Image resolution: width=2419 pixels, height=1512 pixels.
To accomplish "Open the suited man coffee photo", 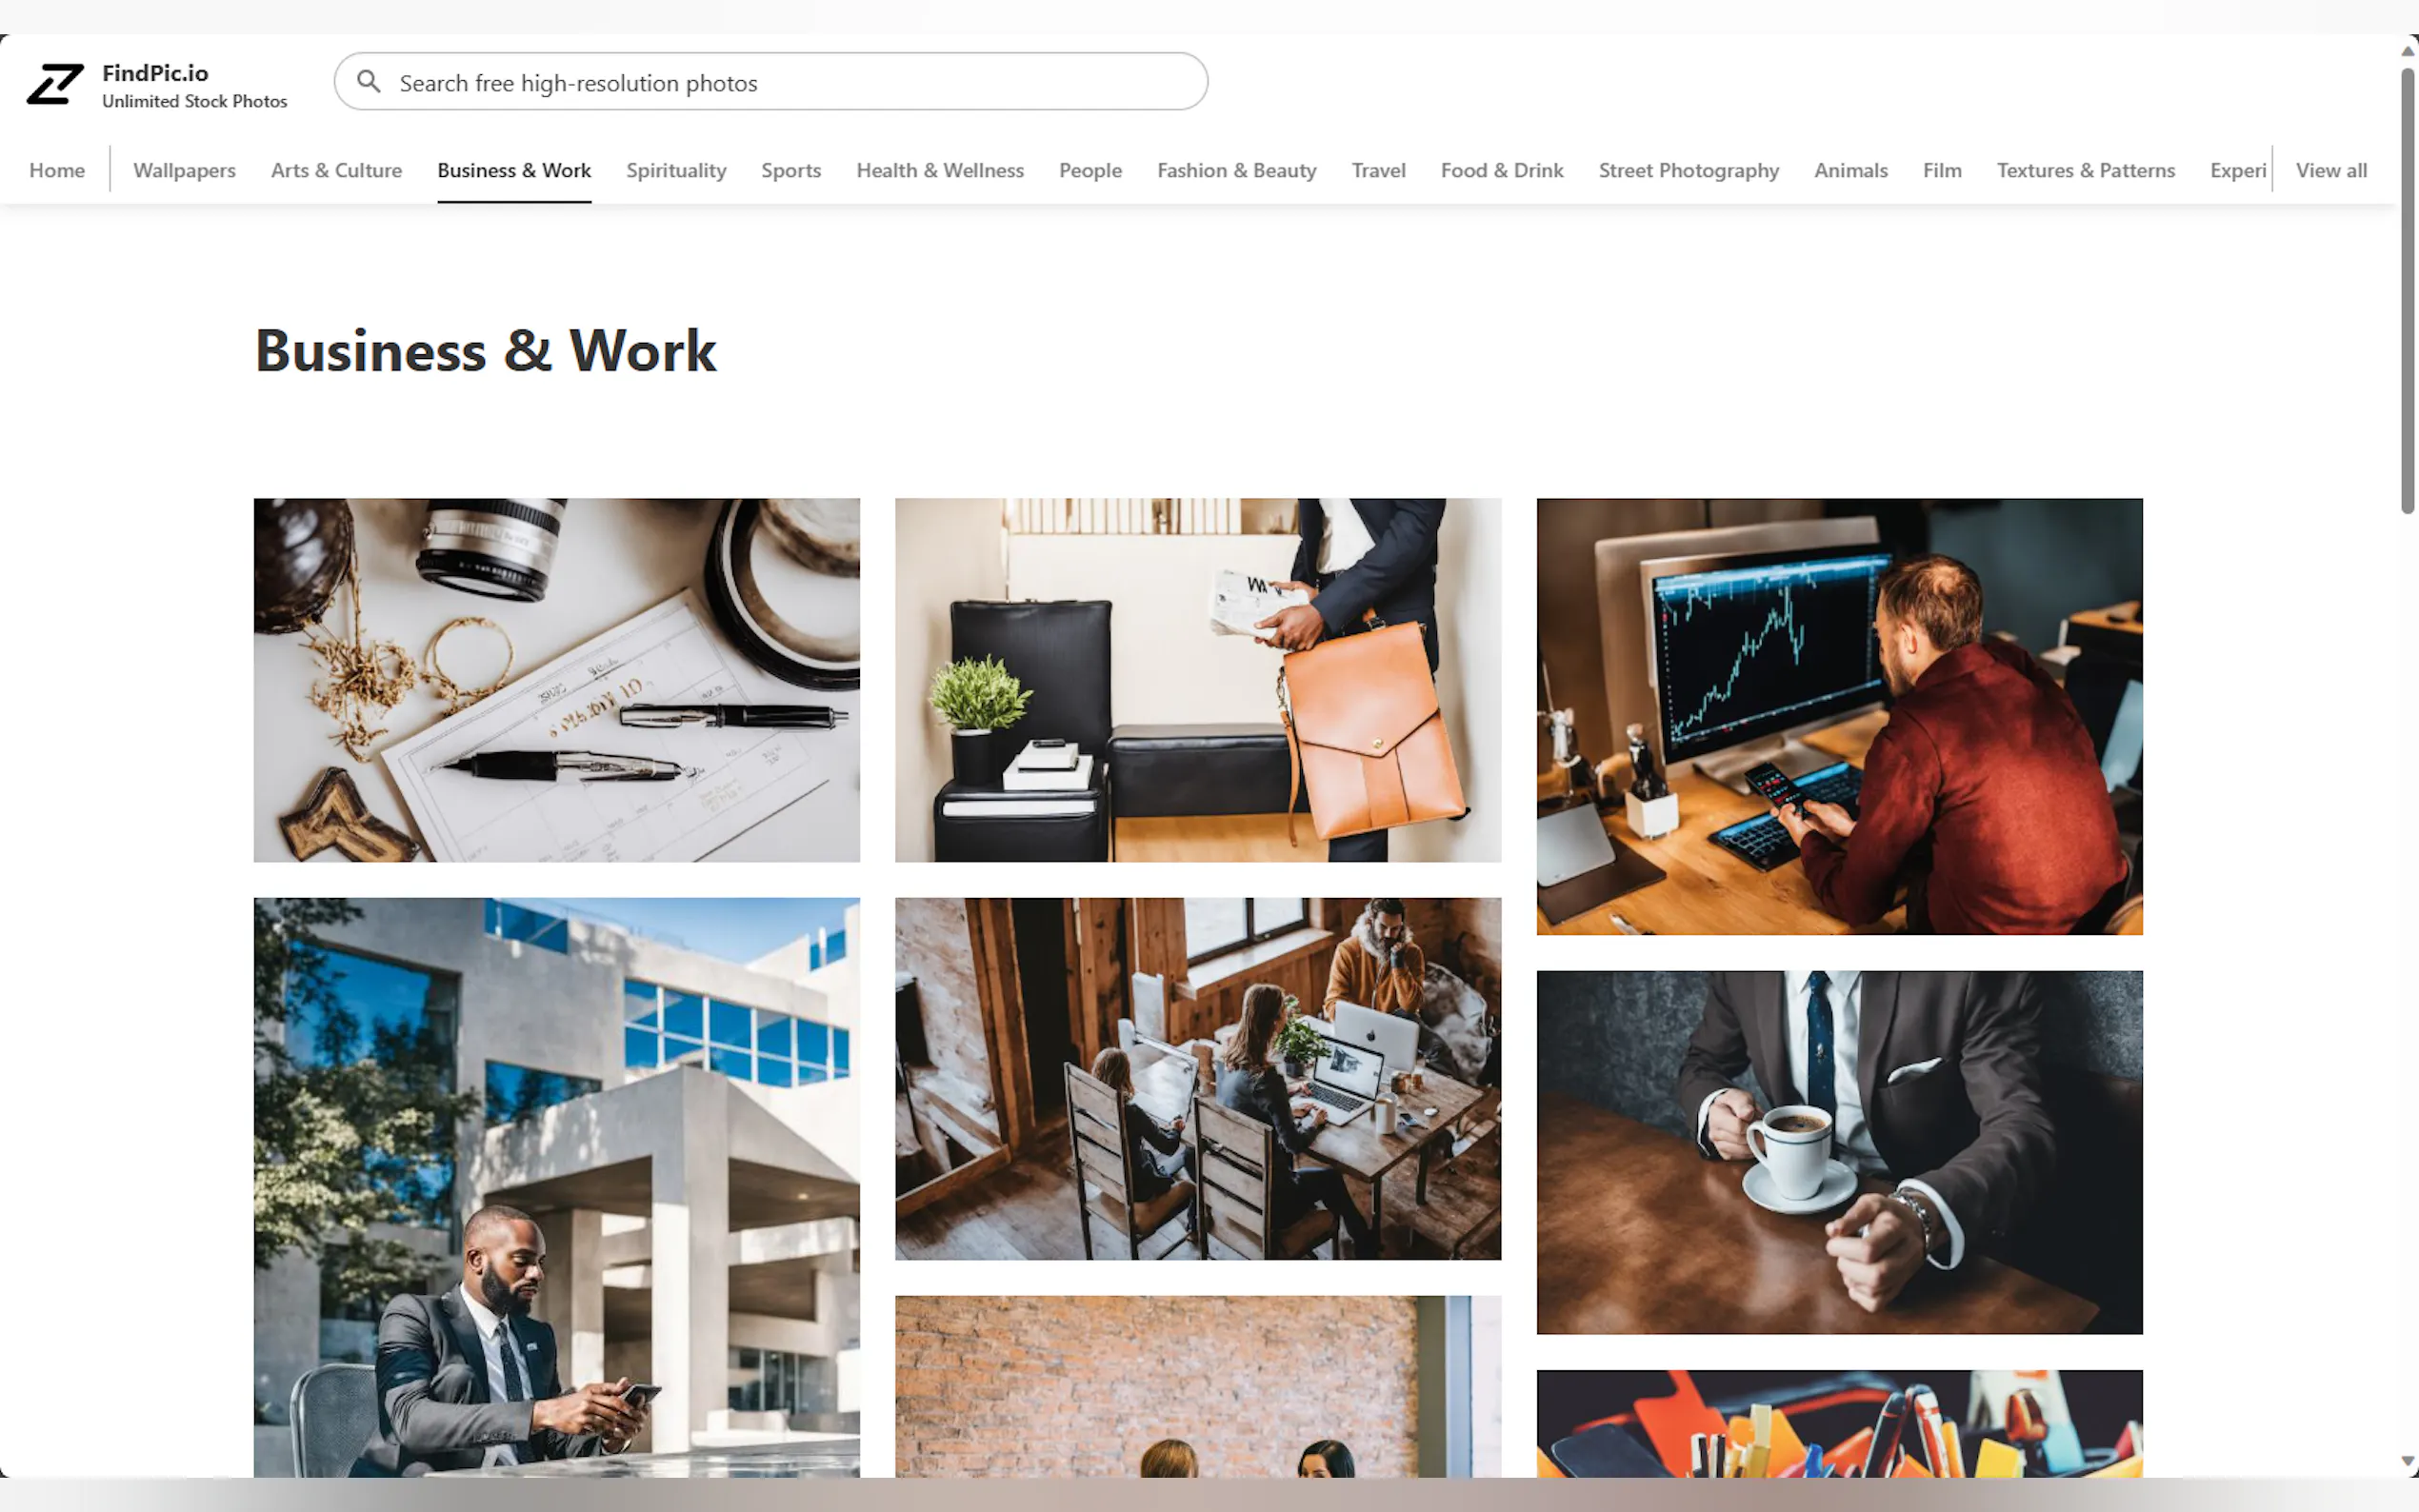I will pyautogui.click(x=1839, y=1152).
